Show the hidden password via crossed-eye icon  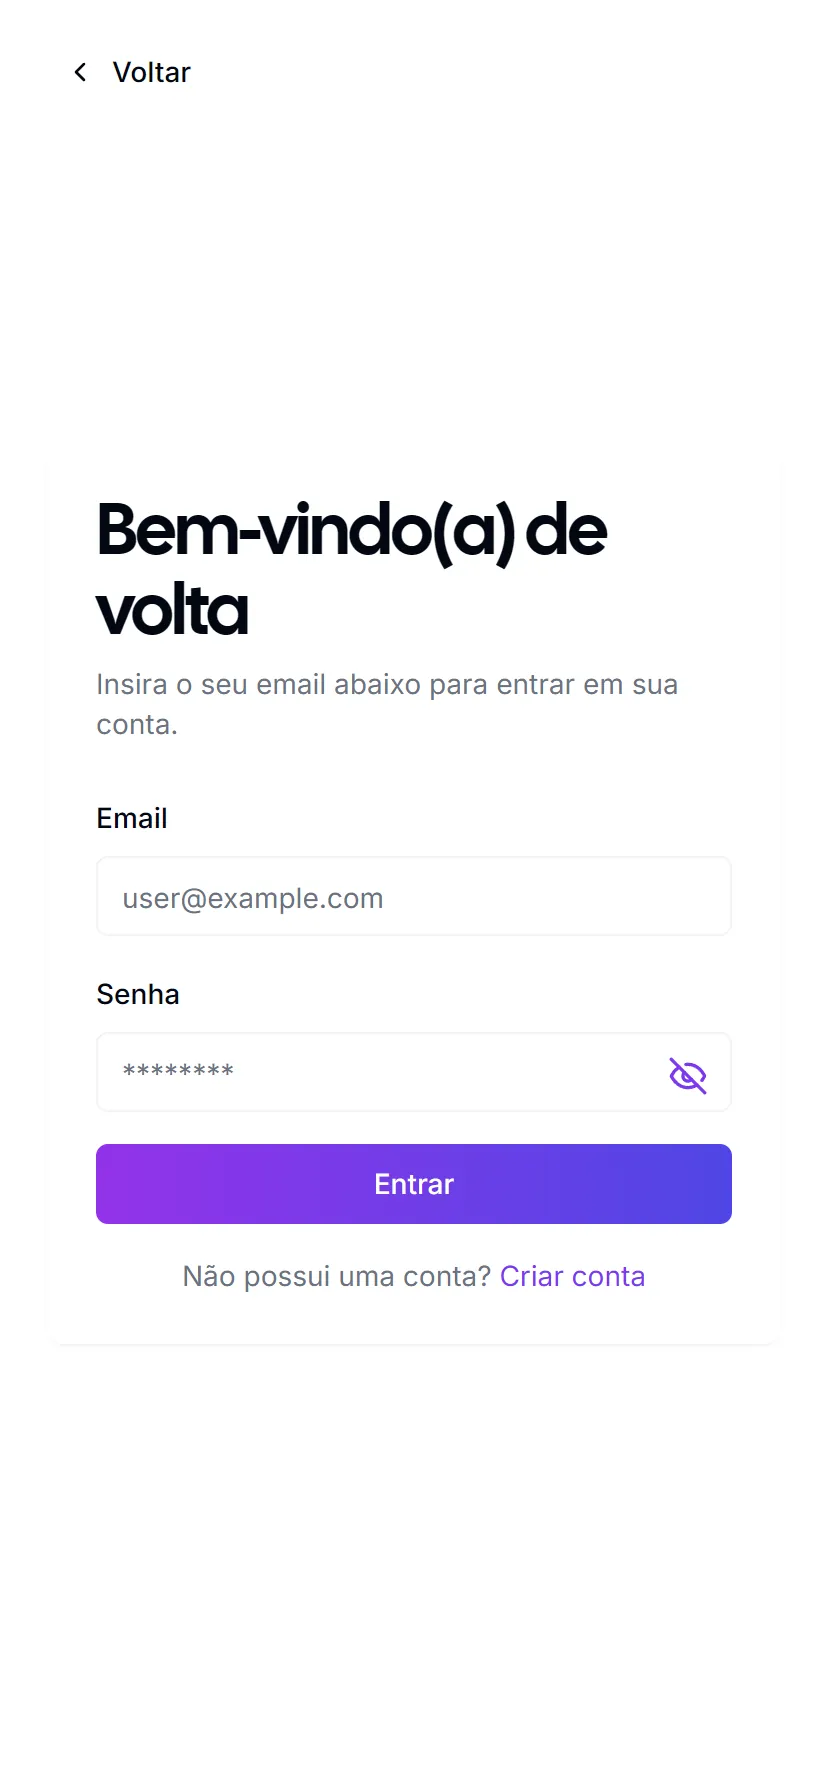click(x=687, y=1076)
